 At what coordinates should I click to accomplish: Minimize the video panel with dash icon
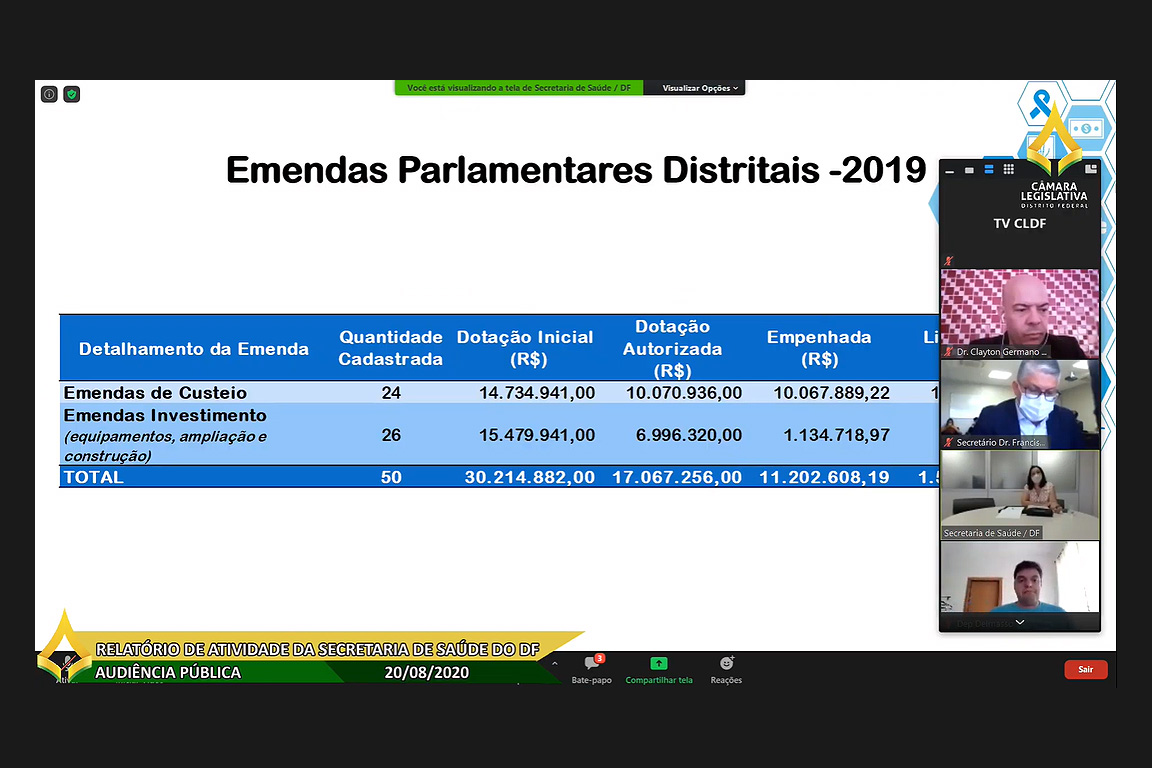click(949, 170)
